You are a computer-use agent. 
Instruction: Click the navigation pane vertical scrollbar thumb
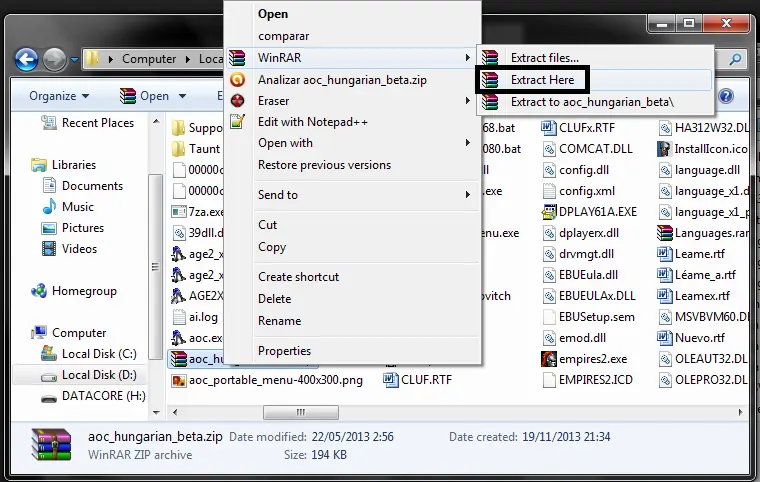155,267
